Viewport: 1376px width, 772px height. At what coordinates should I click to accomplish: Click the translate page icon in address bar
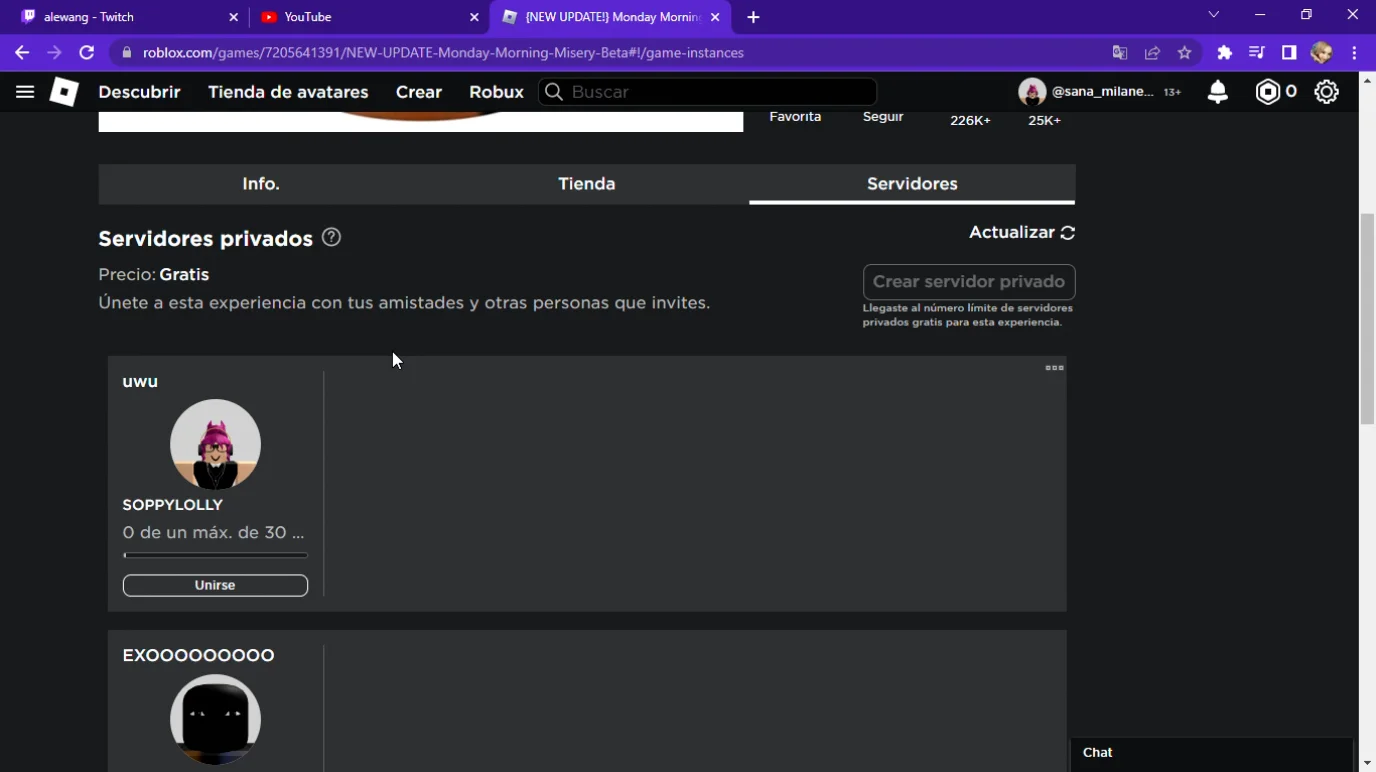click(1119, 53)
